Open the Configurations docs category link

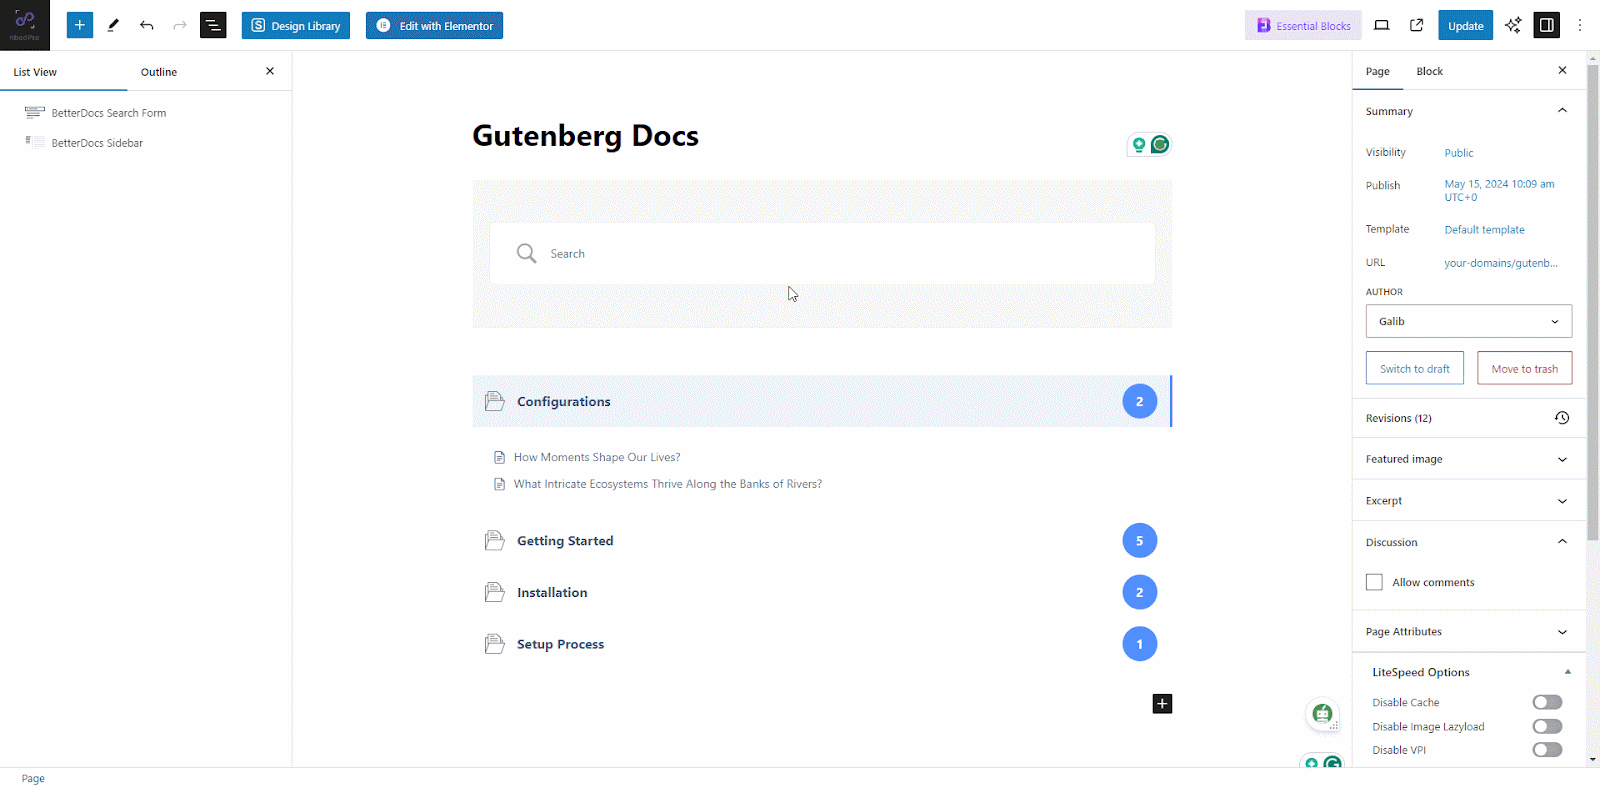pos(563,401)
